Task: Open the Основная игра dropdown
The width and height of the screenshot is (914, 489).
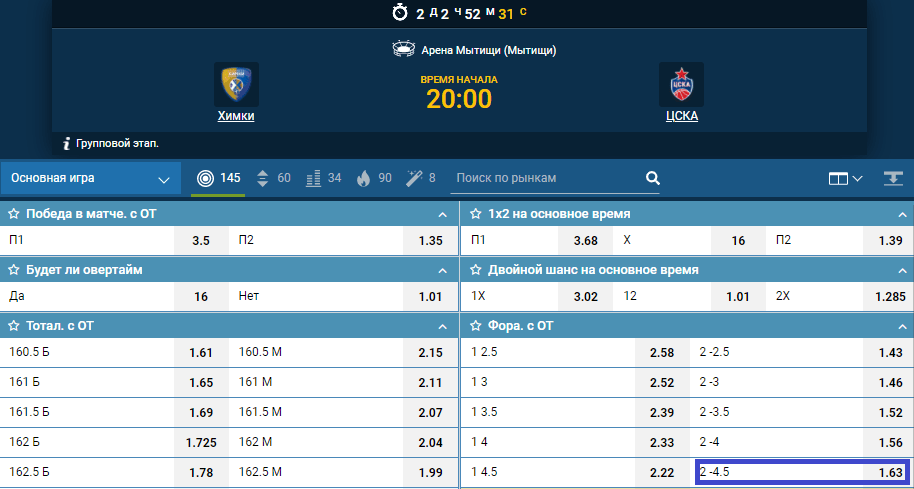Action: pos(90,178)
